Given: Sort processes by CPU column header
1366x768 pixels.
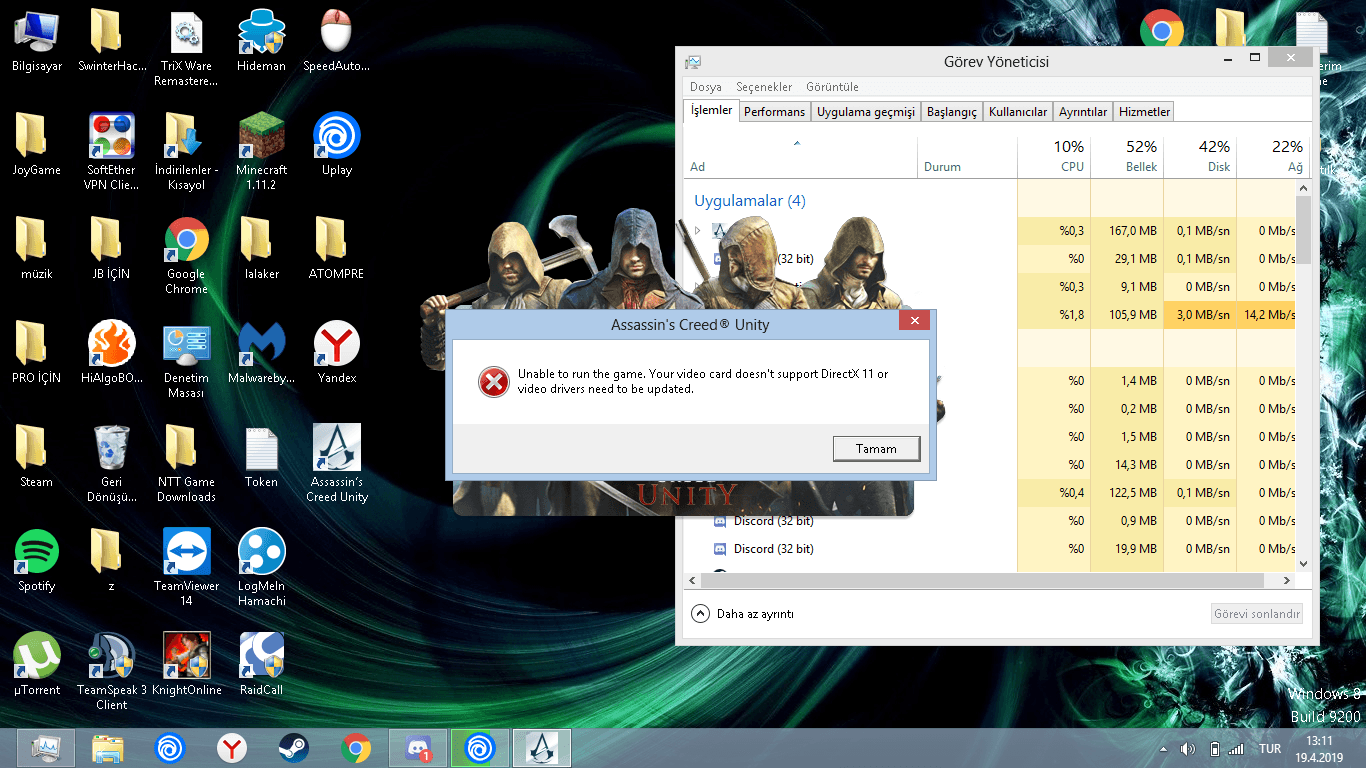Looking at the screenshot, I should [x=1054, y=156].
